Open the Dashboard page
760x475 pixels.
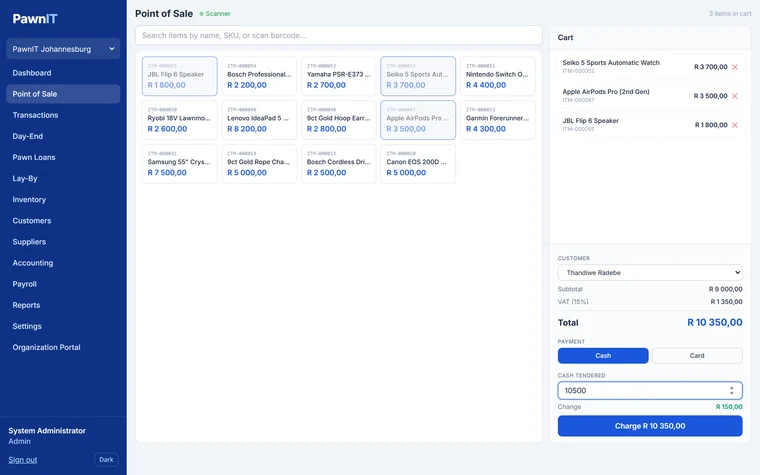(x=63, y=73)
